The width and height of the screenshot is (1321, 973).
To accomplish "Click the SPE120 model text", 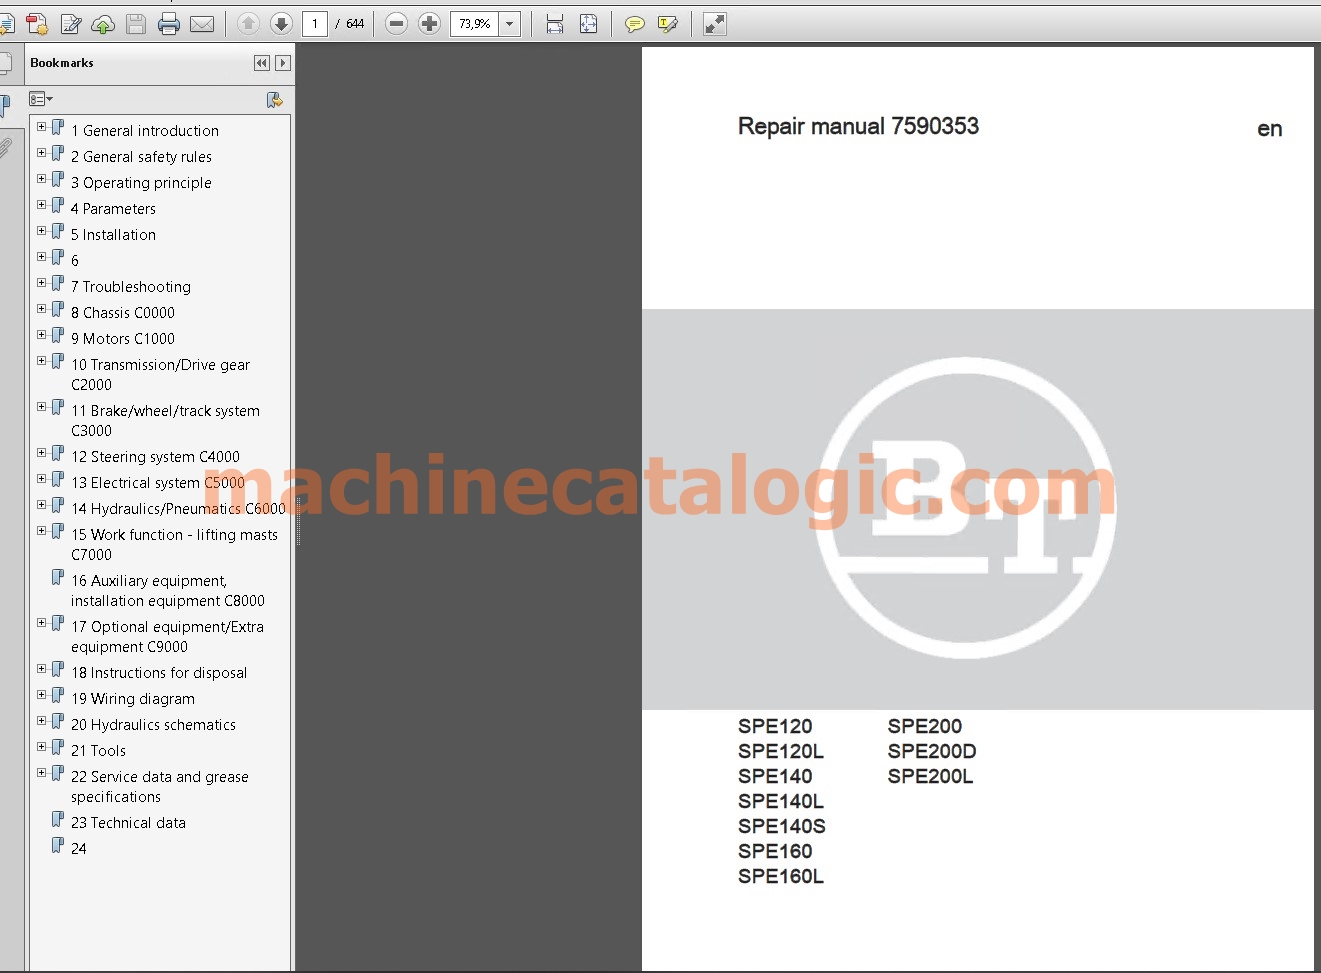I will click(775, 726).
